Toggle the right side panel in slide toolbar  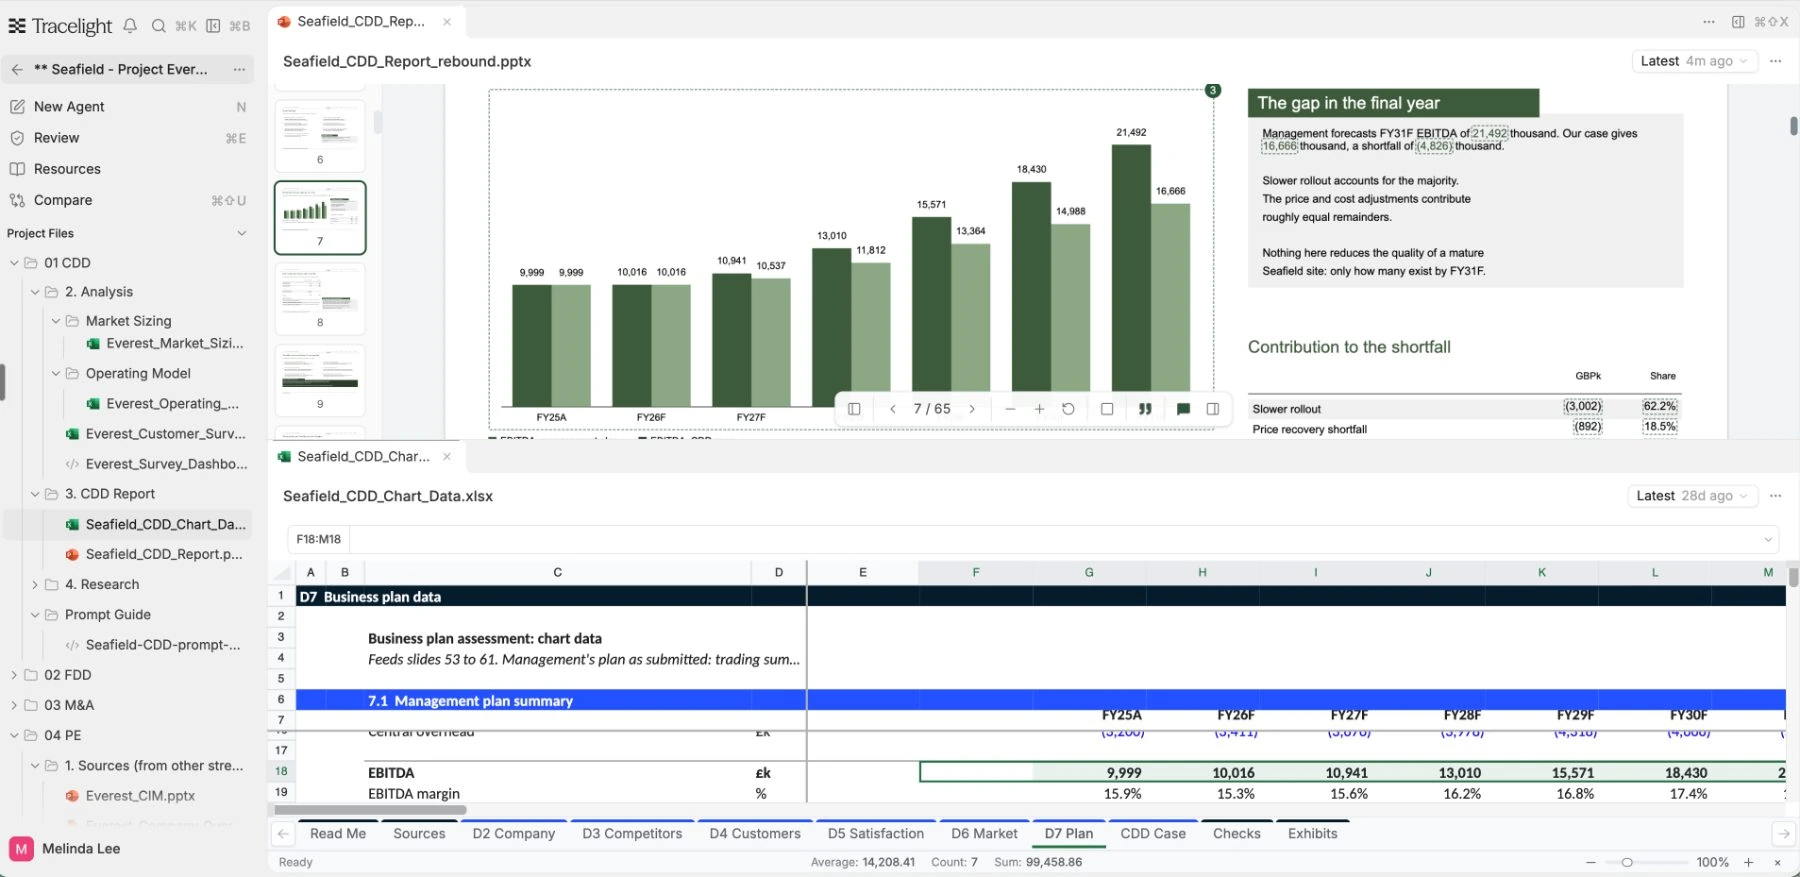coord(1212,409)
